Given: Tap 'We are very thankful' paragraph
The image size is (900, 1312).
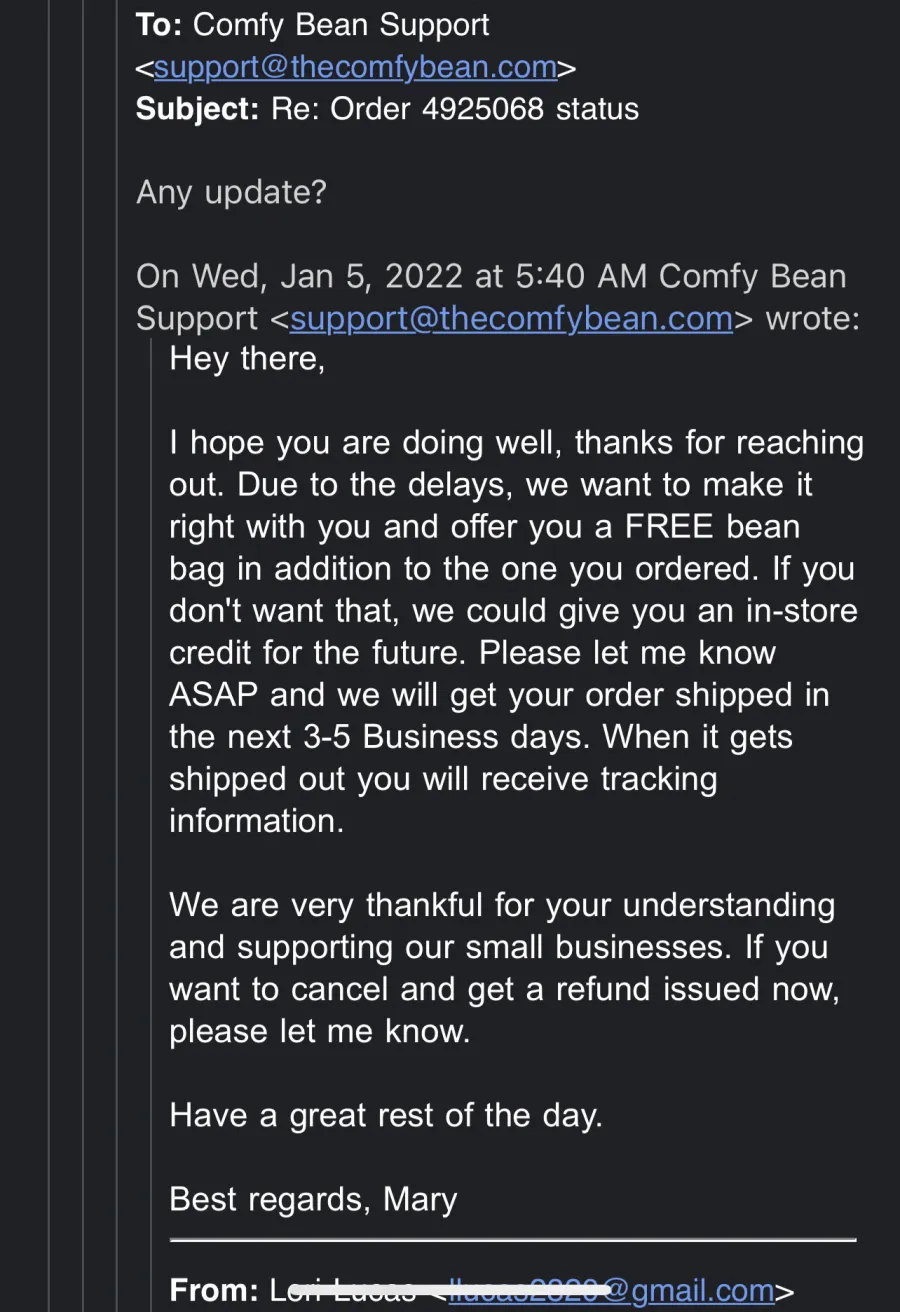Looking at the screenshot, I should pos(502,925).
